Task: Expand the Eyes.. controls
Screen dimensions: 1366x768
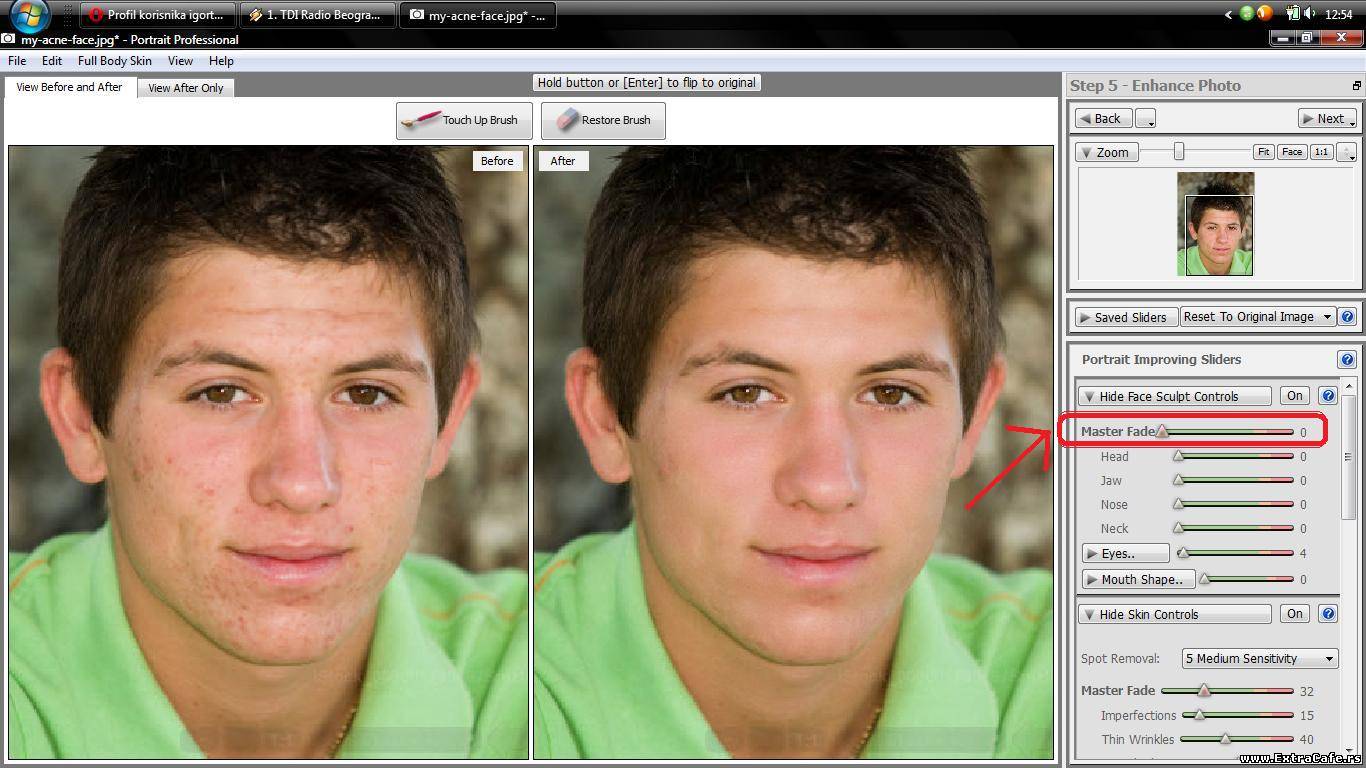Action: (x=1125, y=553)
